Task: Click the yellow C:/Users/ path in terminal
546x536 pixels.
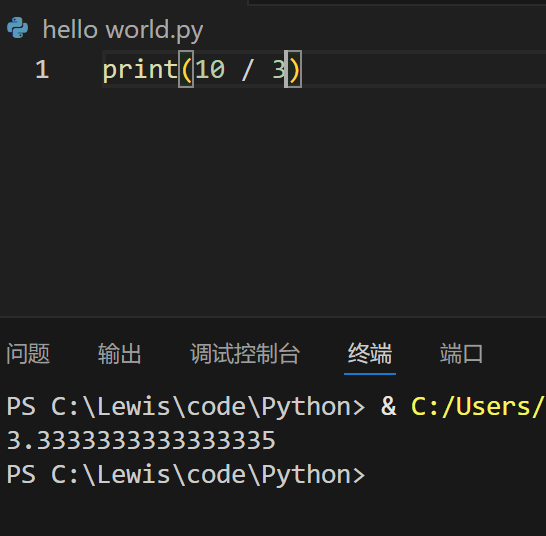Action: (478, 406)
